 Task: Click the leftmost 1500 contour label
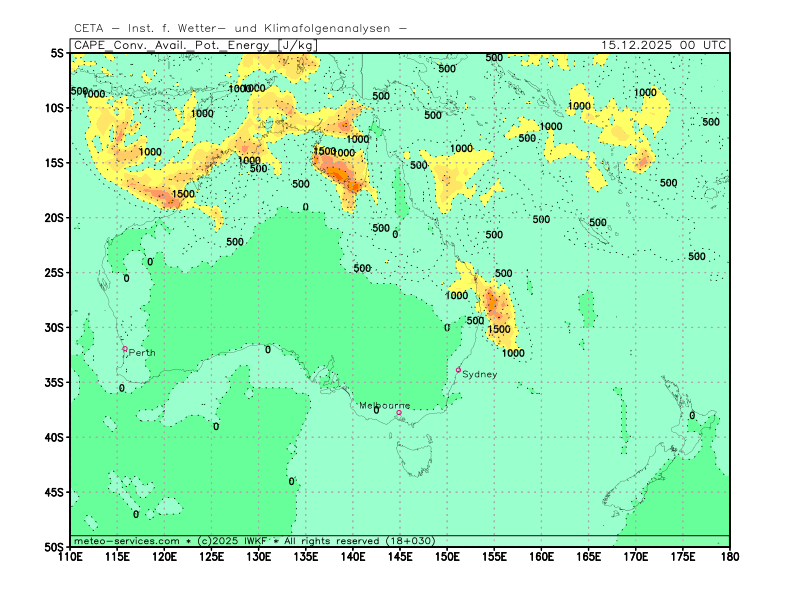click(183, 194)
